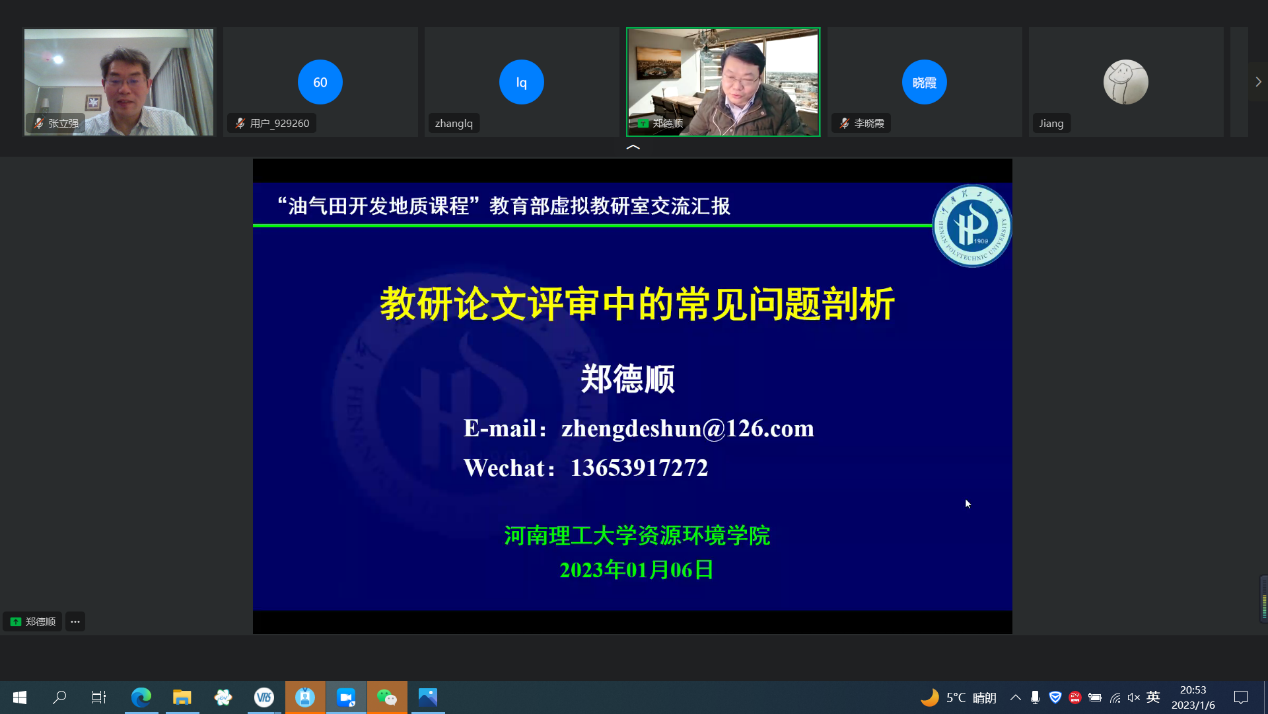This screenshot has width=1268, height=714.
Task: Open File Explorer from the taskbar
Action: click(x=182, y=697)
